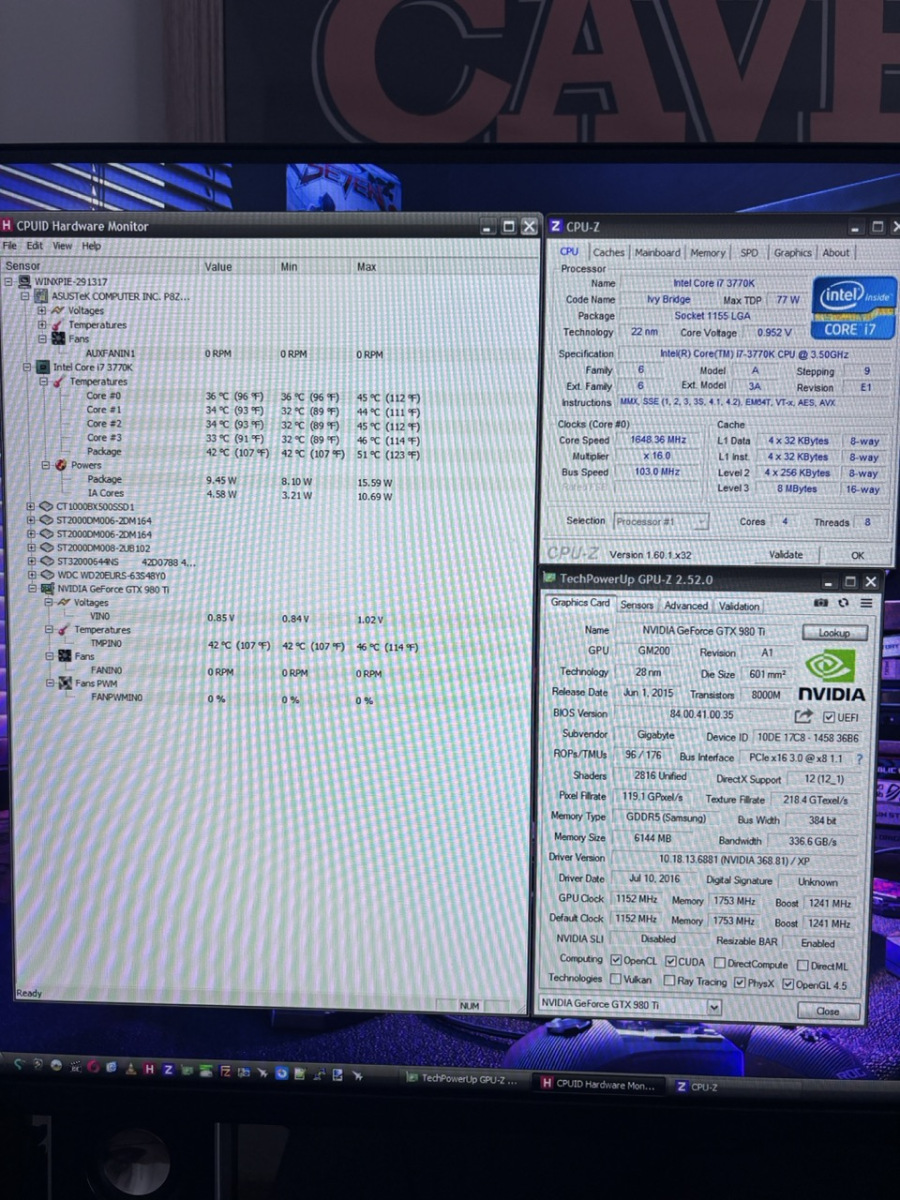
Task: Open the View menu in Hardware Monitor
Action: [62, 246]
